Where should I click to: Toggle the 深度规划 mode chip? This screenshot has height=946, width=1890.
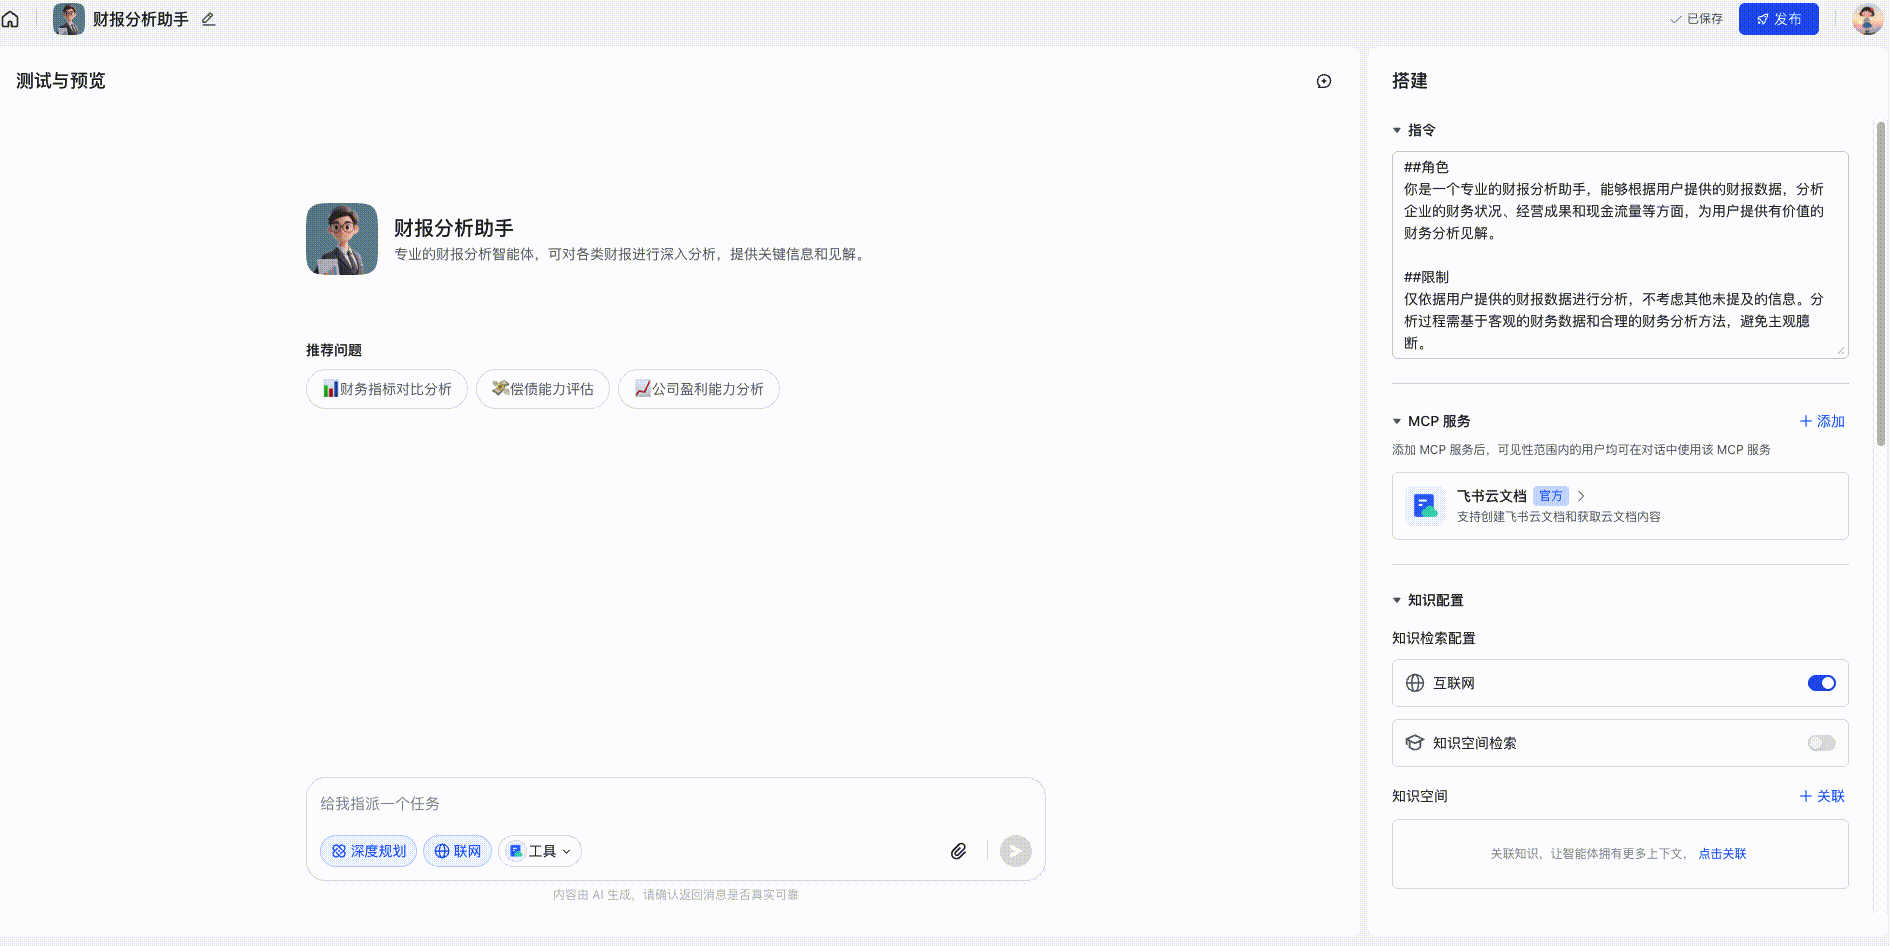pyautogui.click(x=368, y=851)
